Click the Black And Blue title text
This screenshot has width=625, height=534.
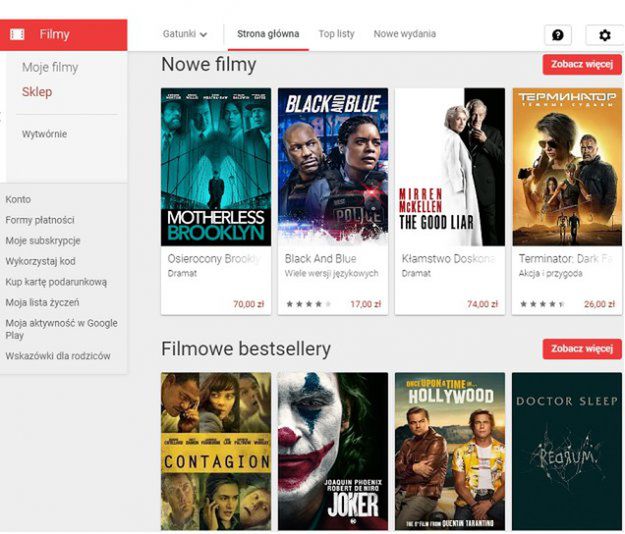point(320,259)
